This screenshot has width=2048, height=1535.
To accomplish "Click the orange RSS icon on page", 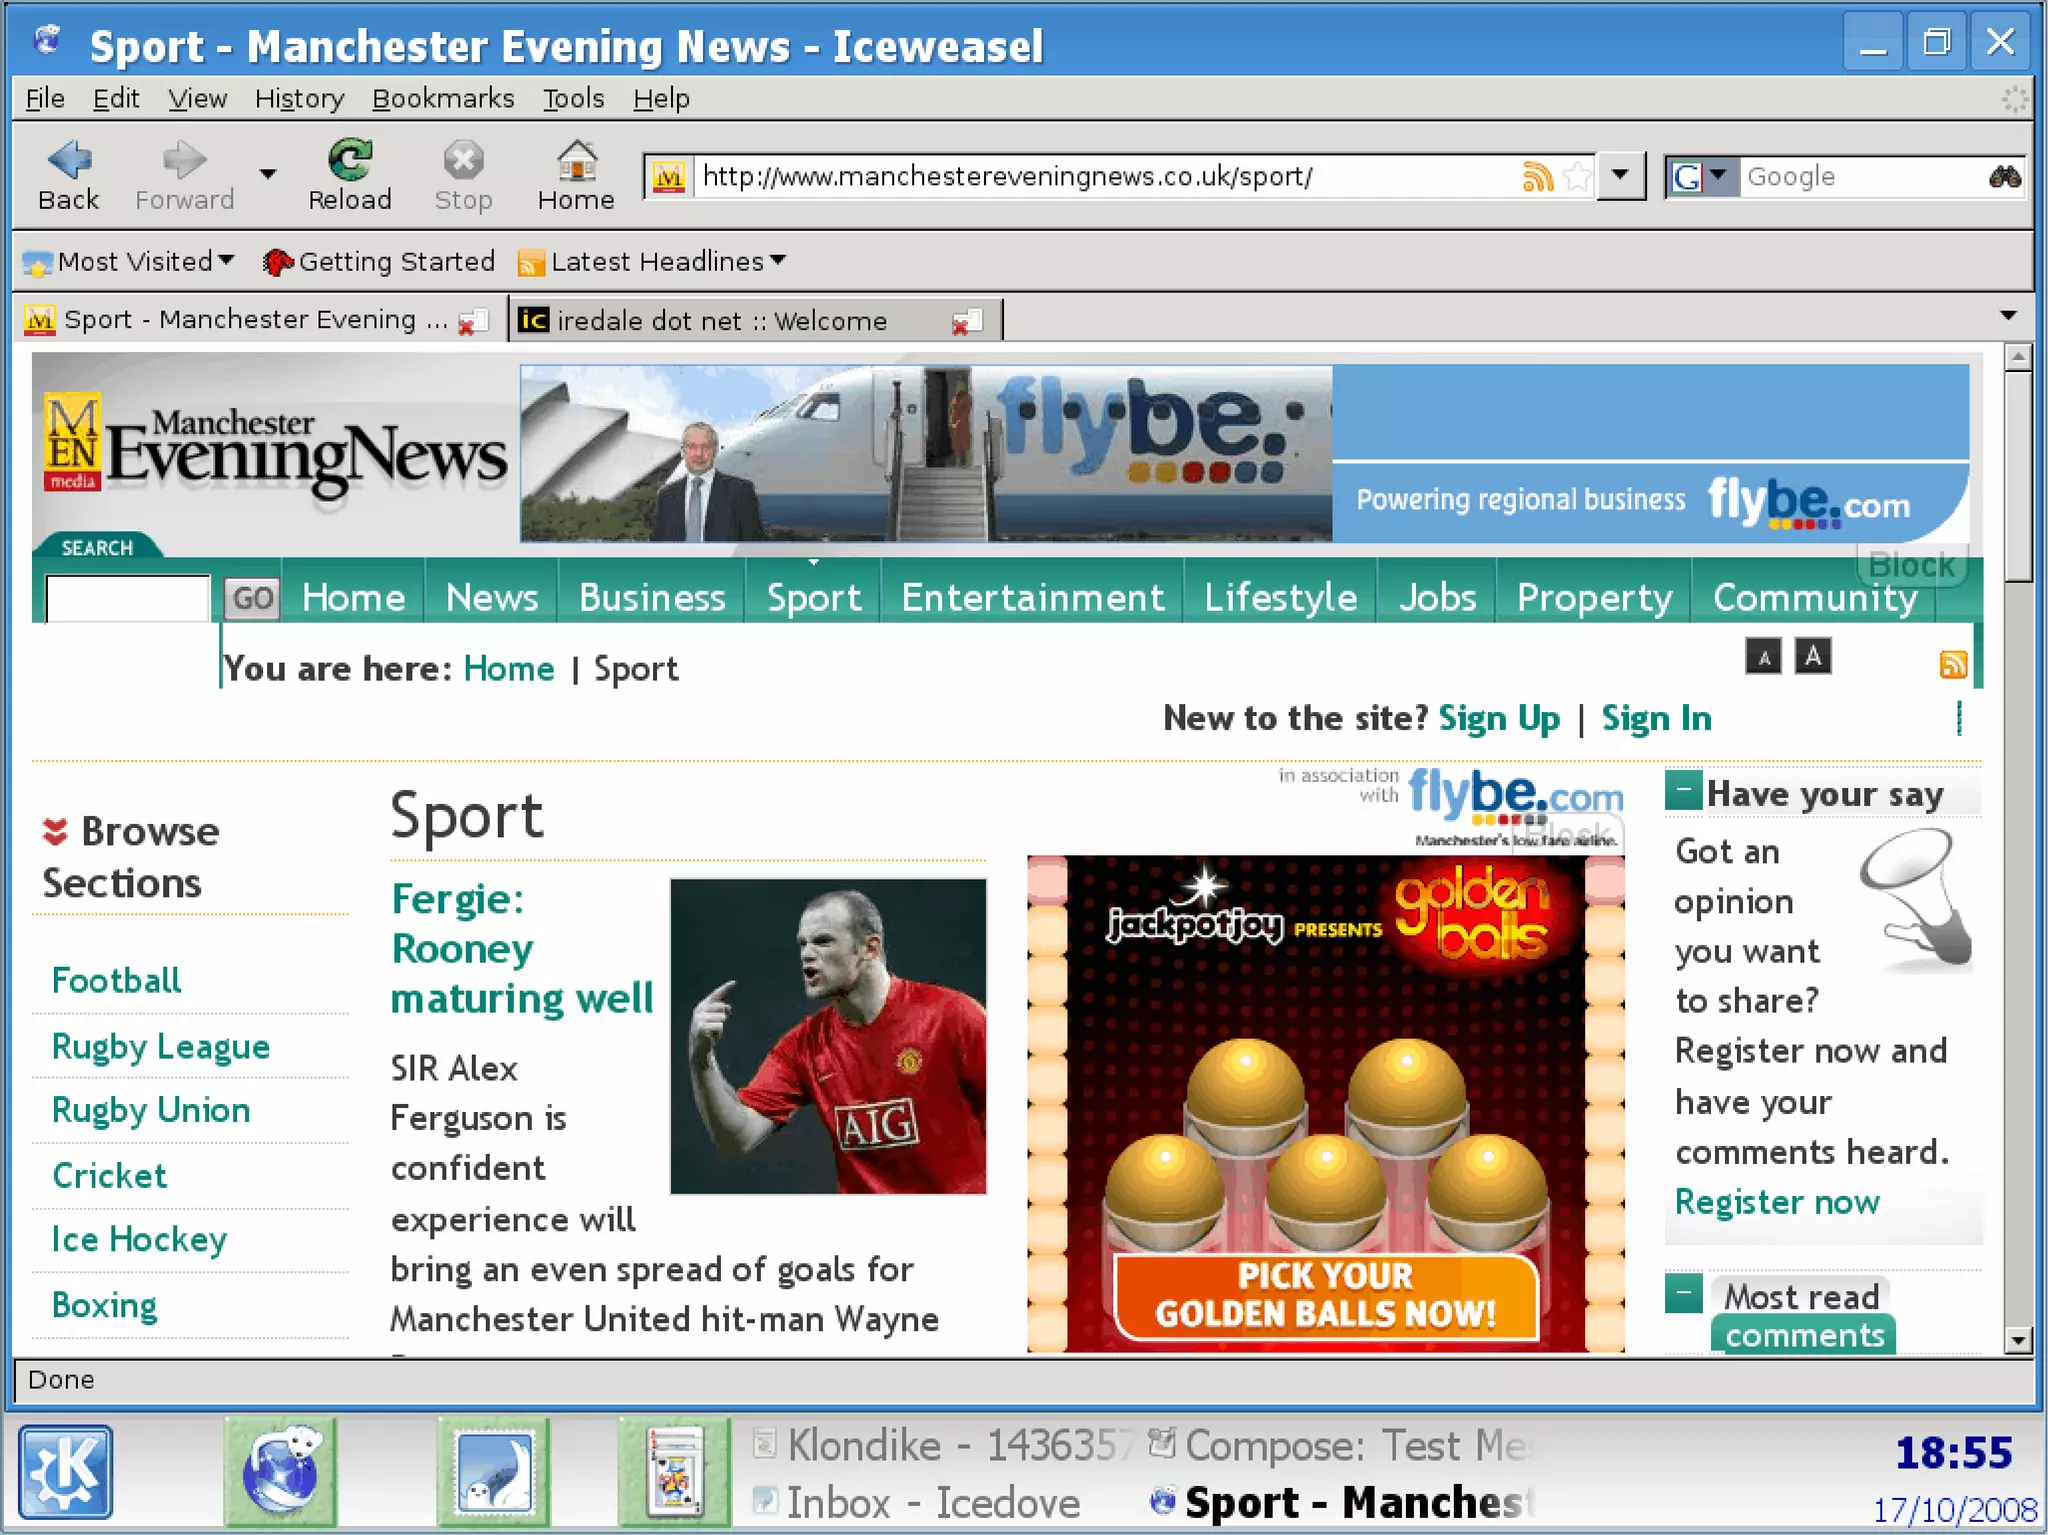I will click(x=1952, y=664).
